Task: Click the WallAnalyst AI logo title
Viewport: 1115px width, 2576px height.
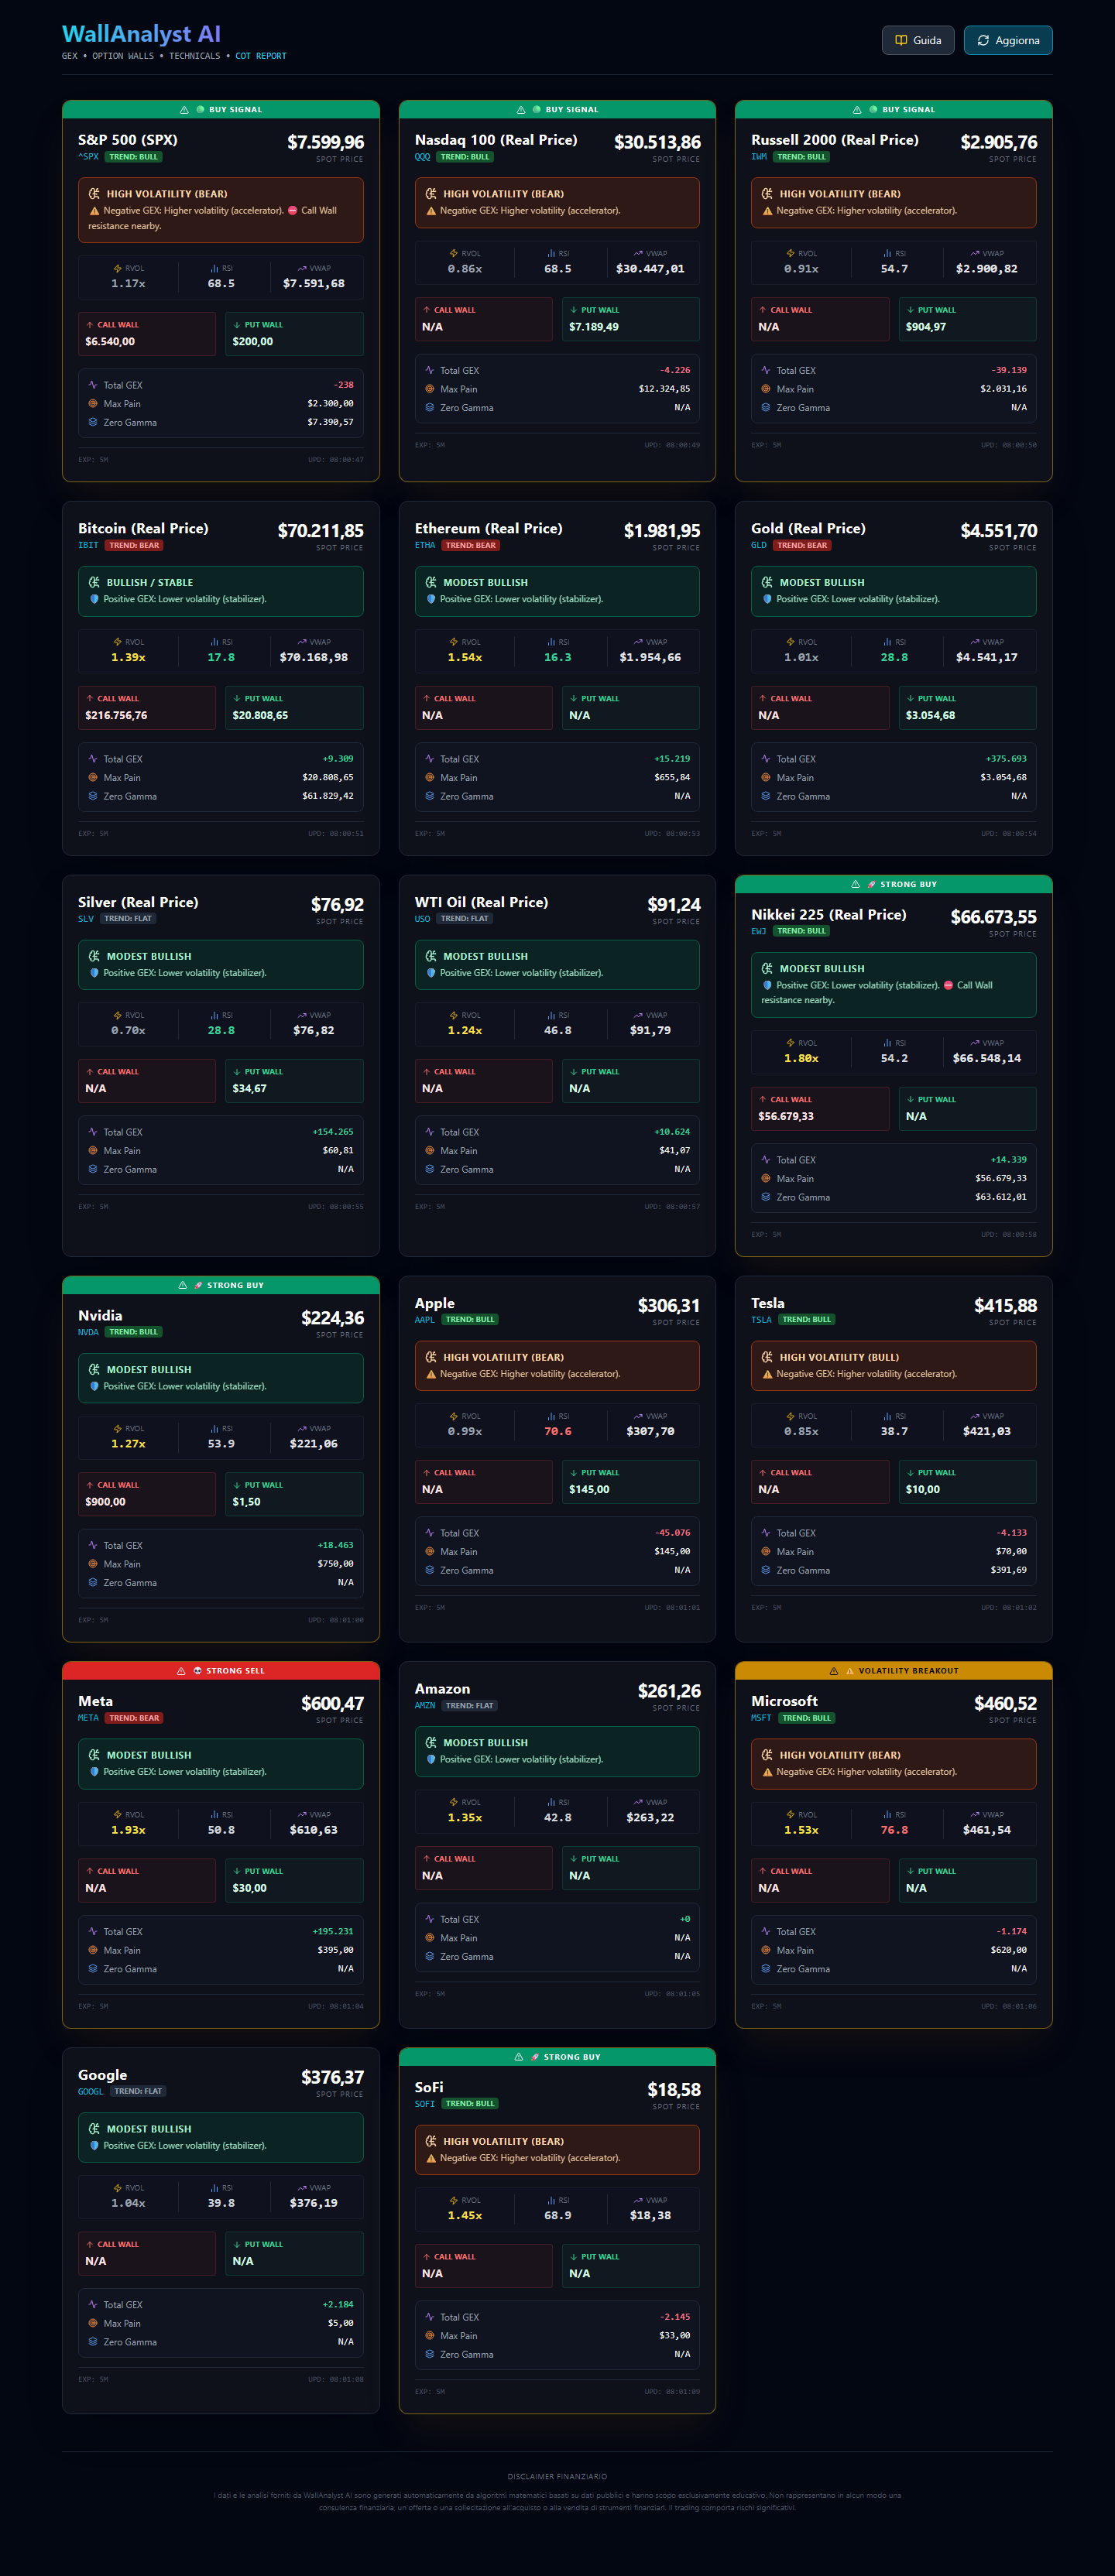Action: (141, 34)
